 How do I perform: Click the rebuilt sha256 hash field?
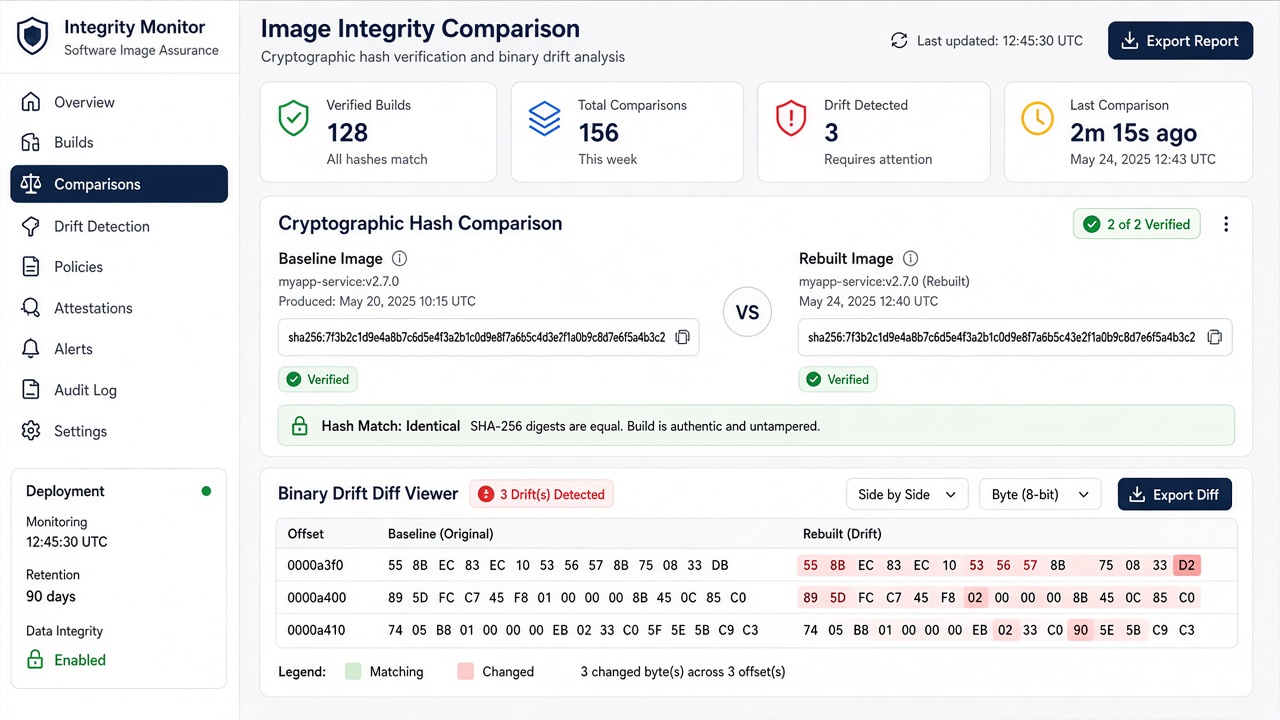click(1015, 338)
